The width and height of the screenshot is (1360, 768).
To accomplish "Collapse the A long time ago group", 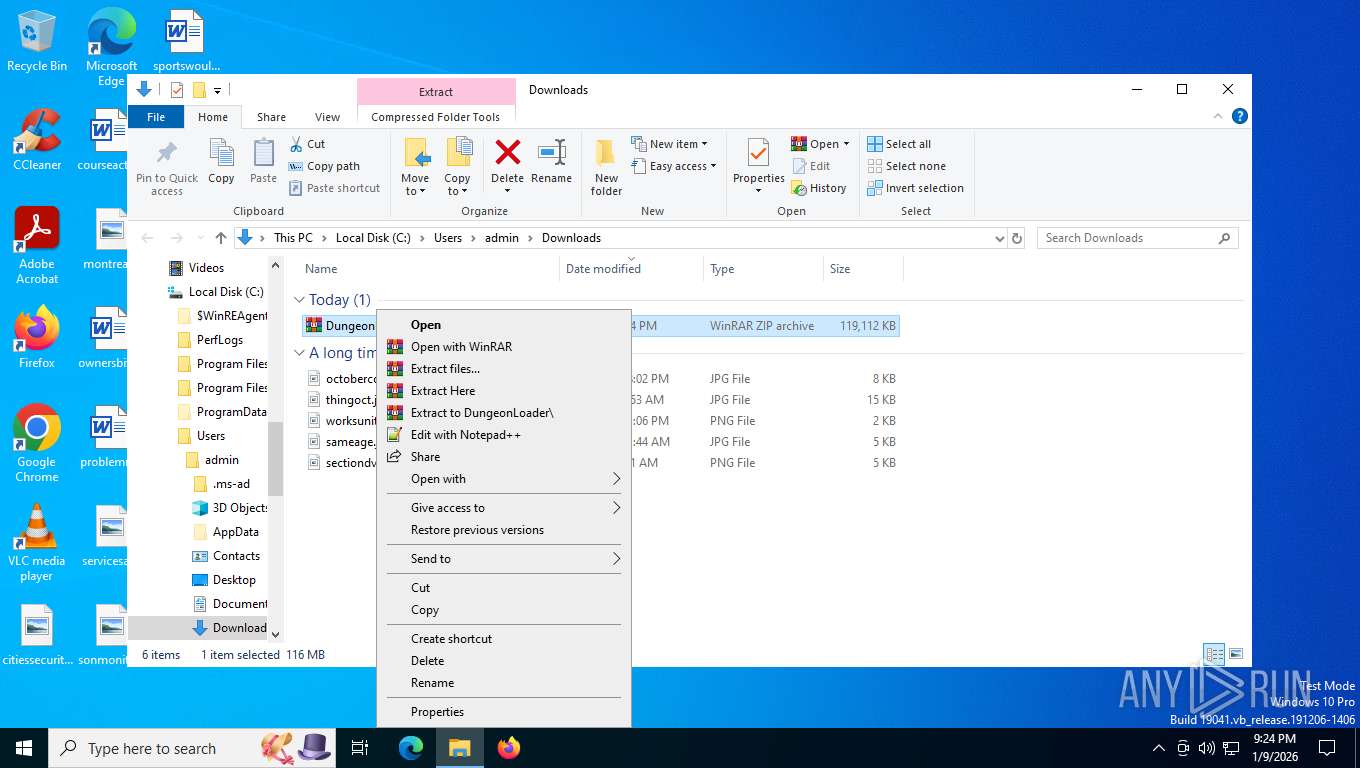I will 300,353.
